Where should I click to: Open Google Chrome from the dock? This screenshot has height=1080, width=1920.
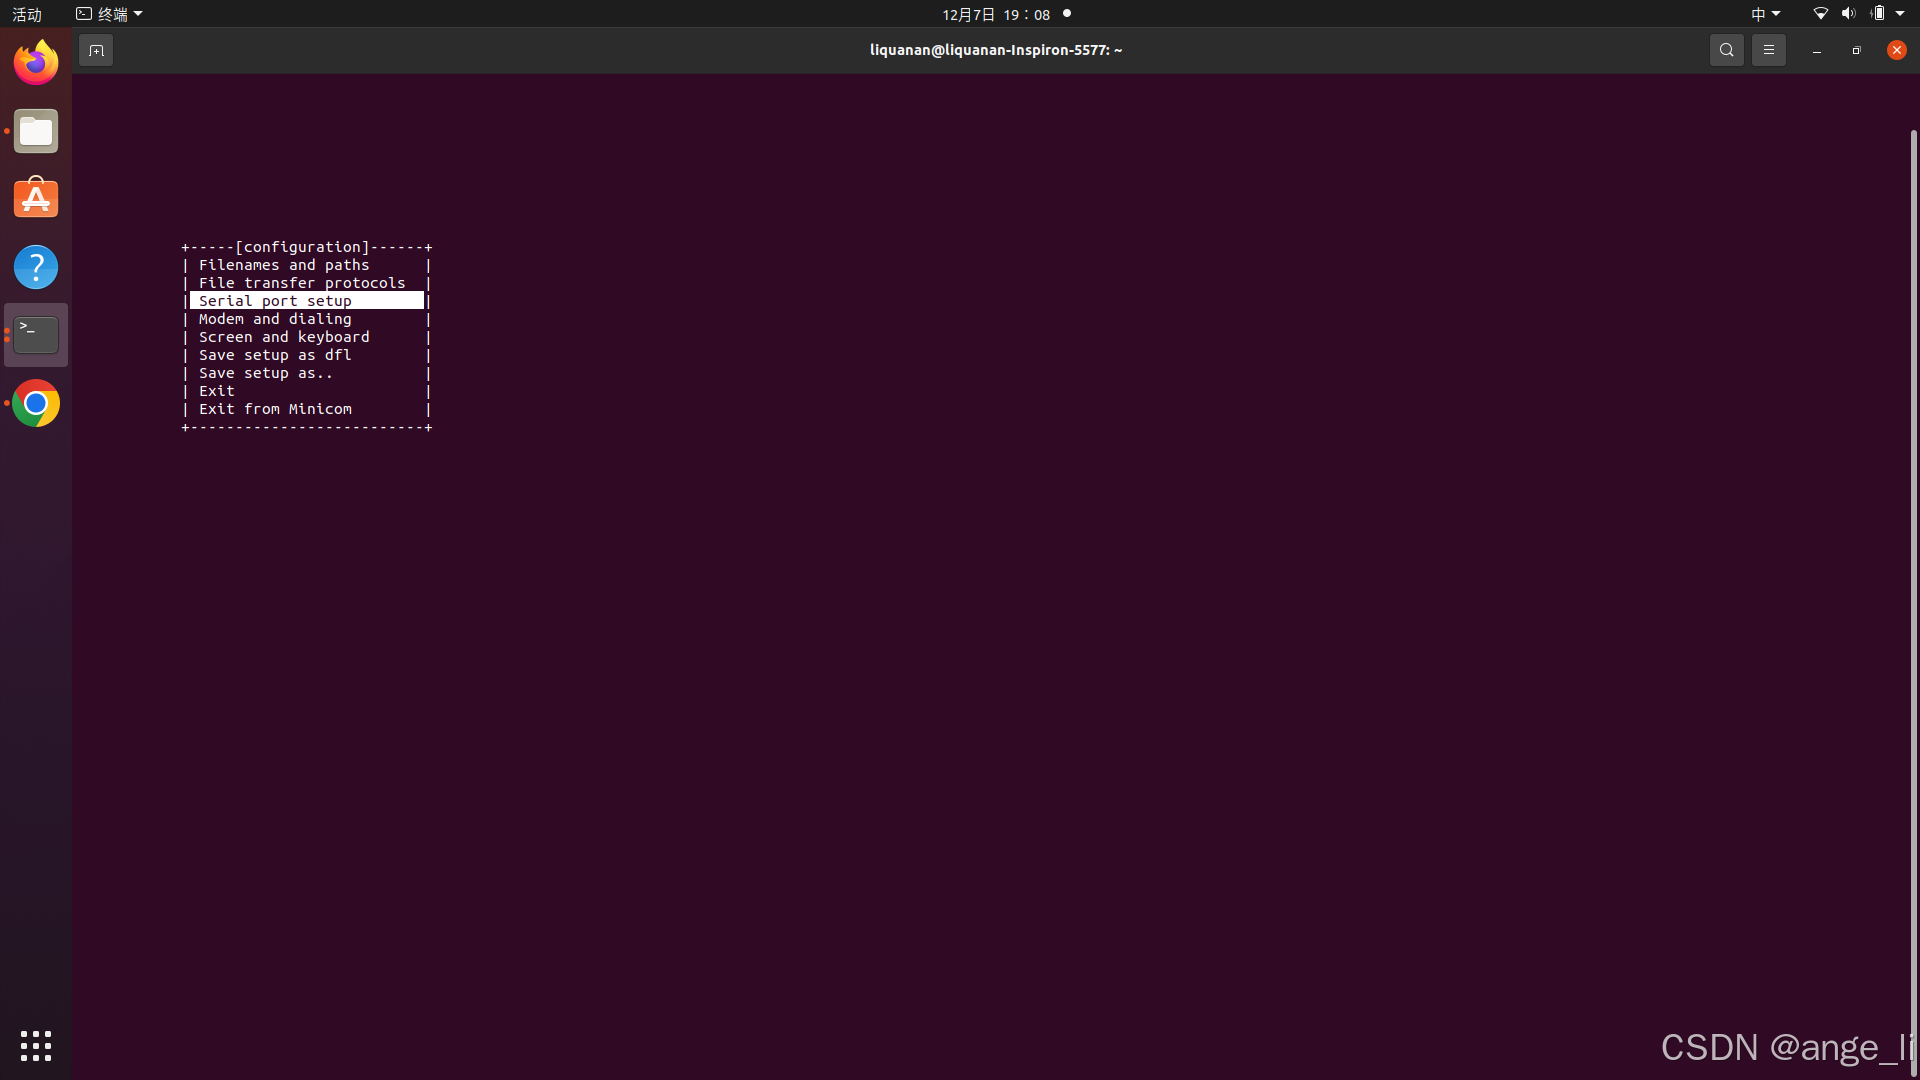(x=36, y=403)
